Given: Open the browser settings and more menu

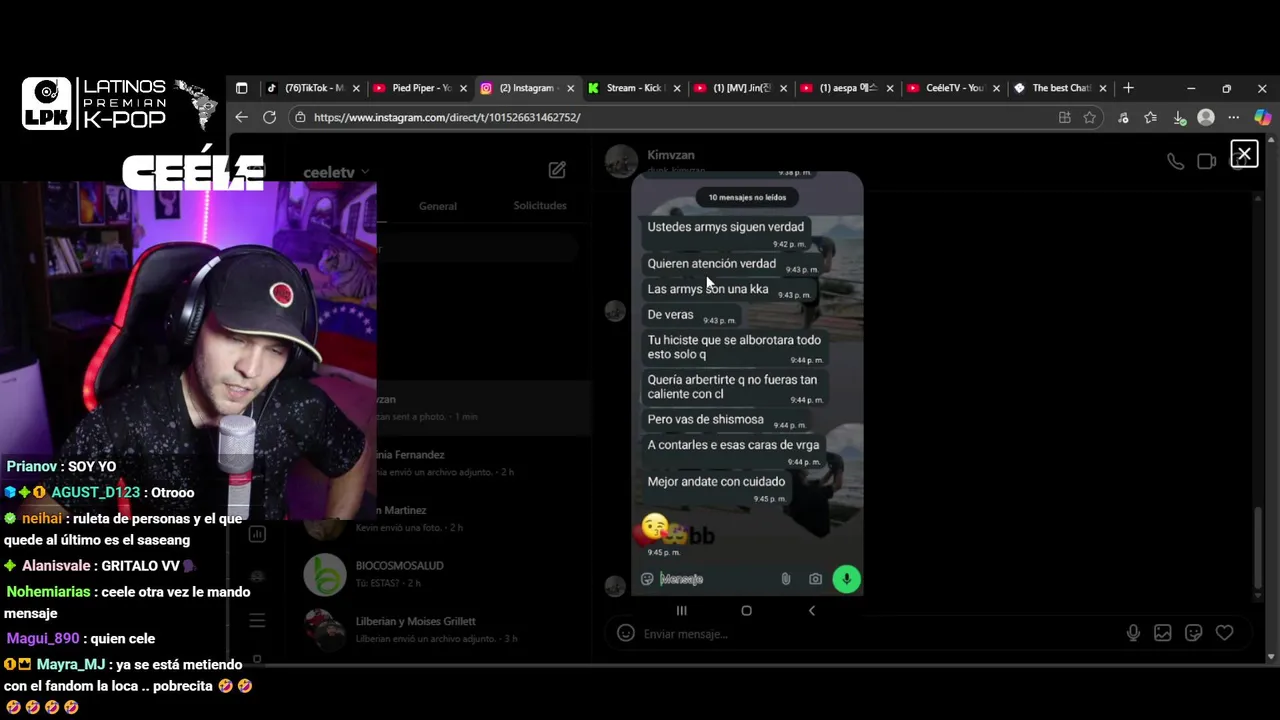Looking at the screenshot, I should coord(1234,117).
